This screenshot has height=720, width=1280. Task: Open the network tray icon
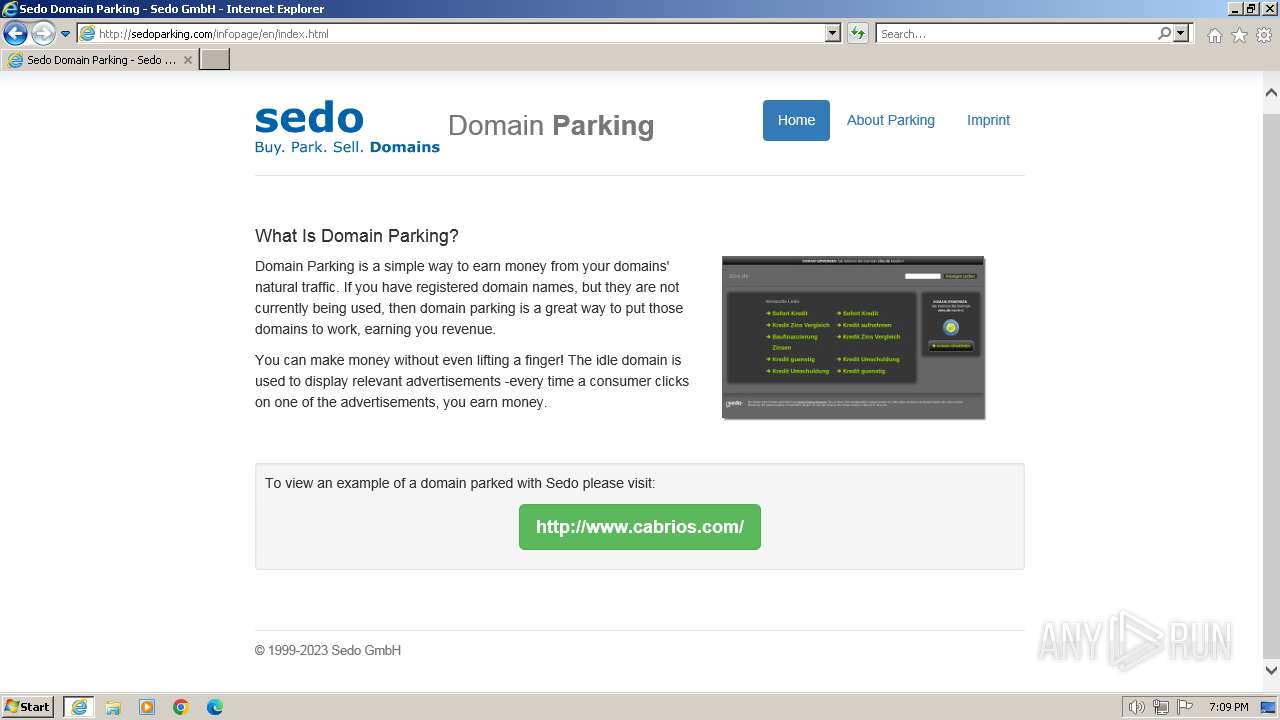point(1161,707)
